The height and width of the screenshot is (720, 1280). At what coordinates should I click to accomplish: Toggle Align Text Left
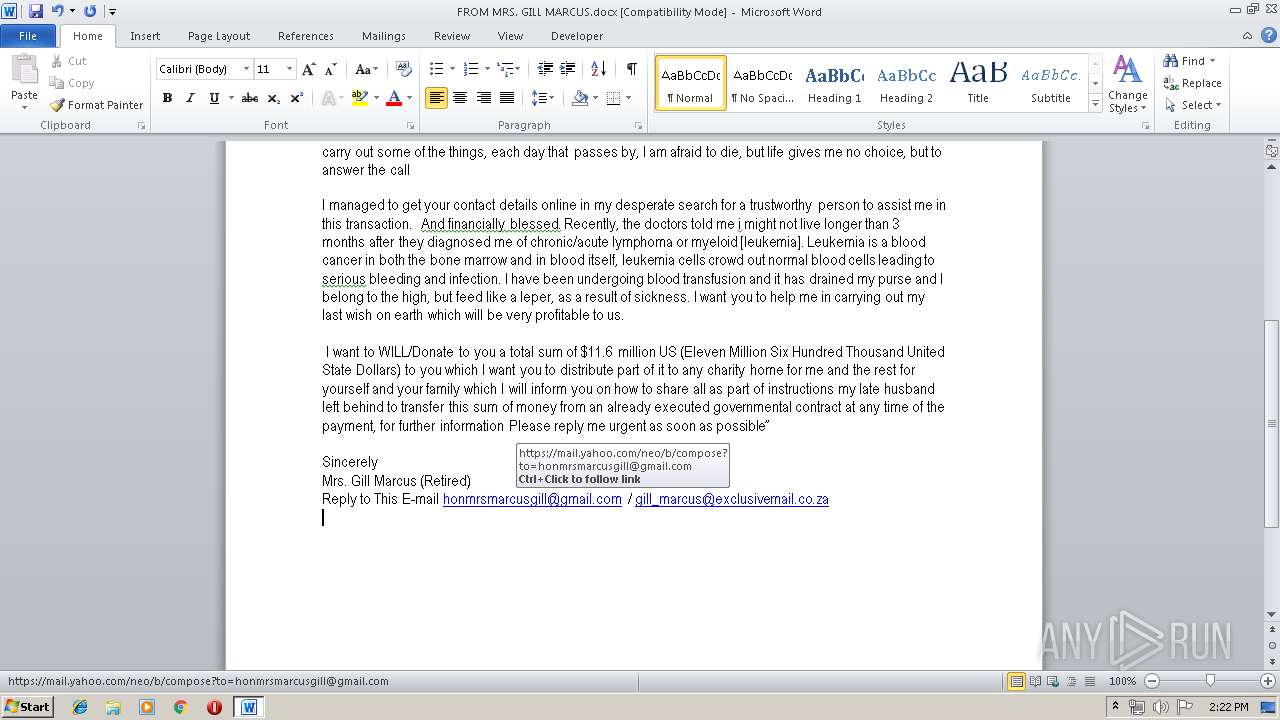point(436,98)
